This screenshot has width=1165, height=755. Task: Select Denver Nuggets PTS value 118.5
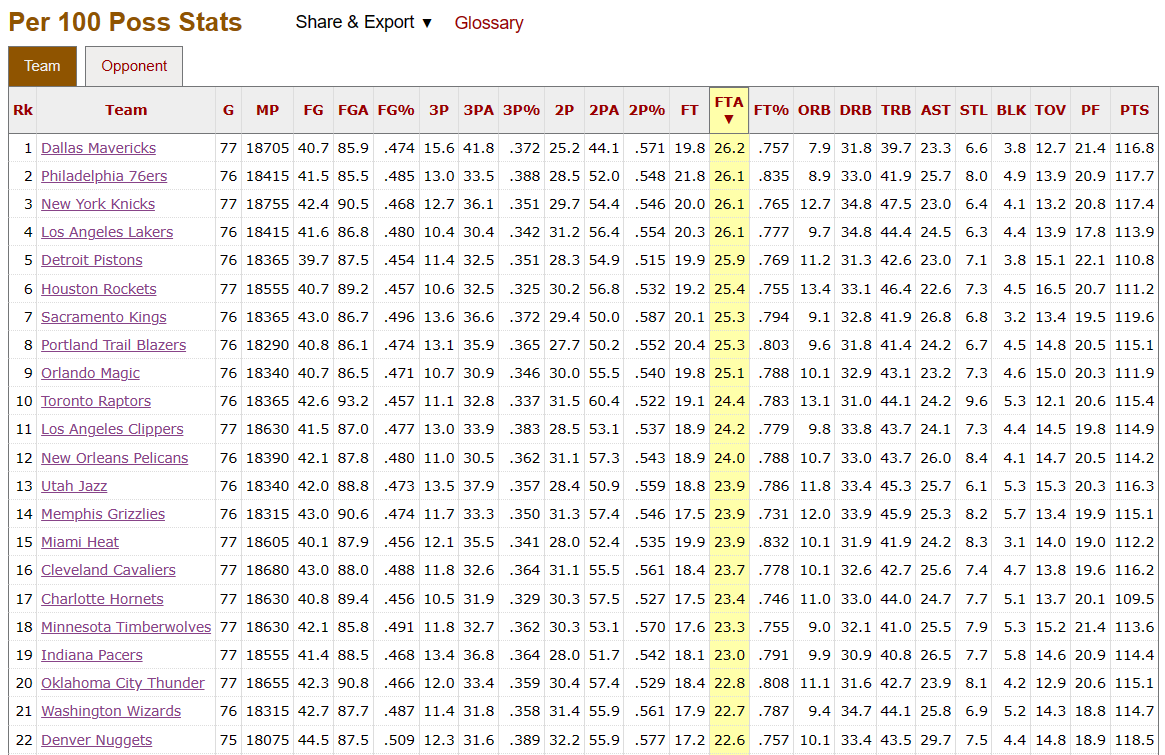point(1135,740)
